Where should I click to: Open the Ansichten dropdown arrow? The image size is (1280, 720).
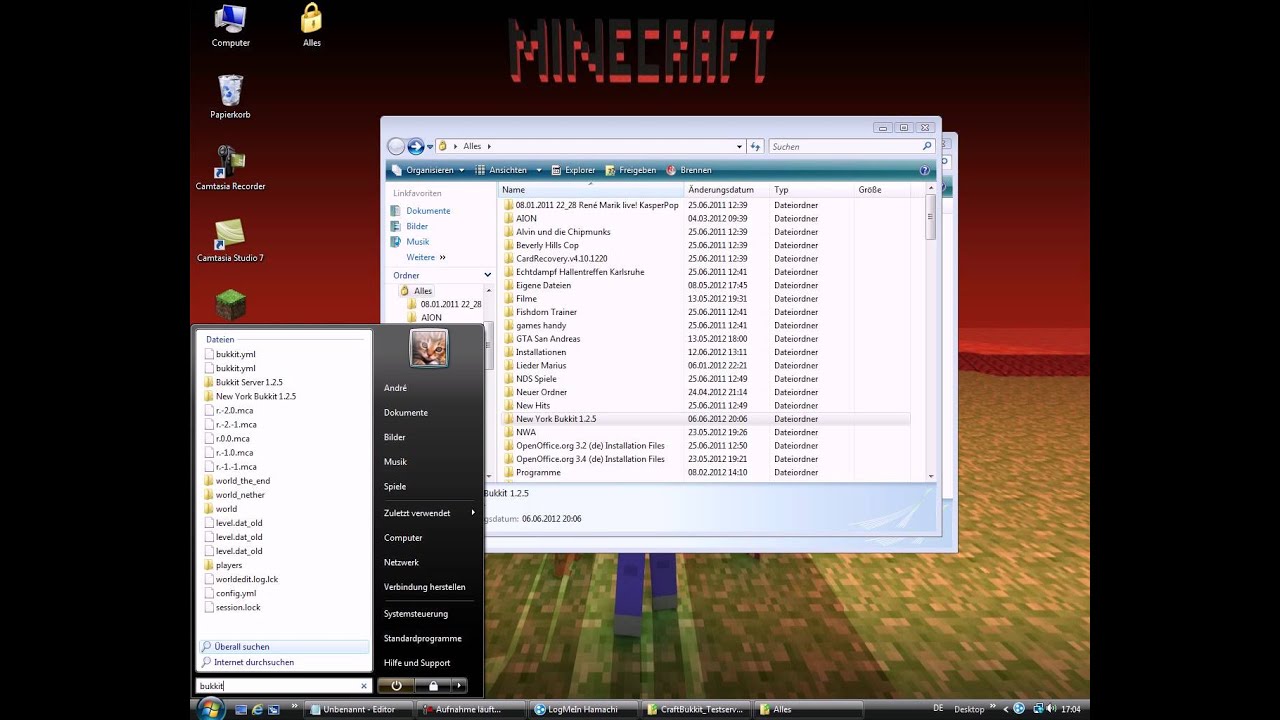[x=539, y=170]
